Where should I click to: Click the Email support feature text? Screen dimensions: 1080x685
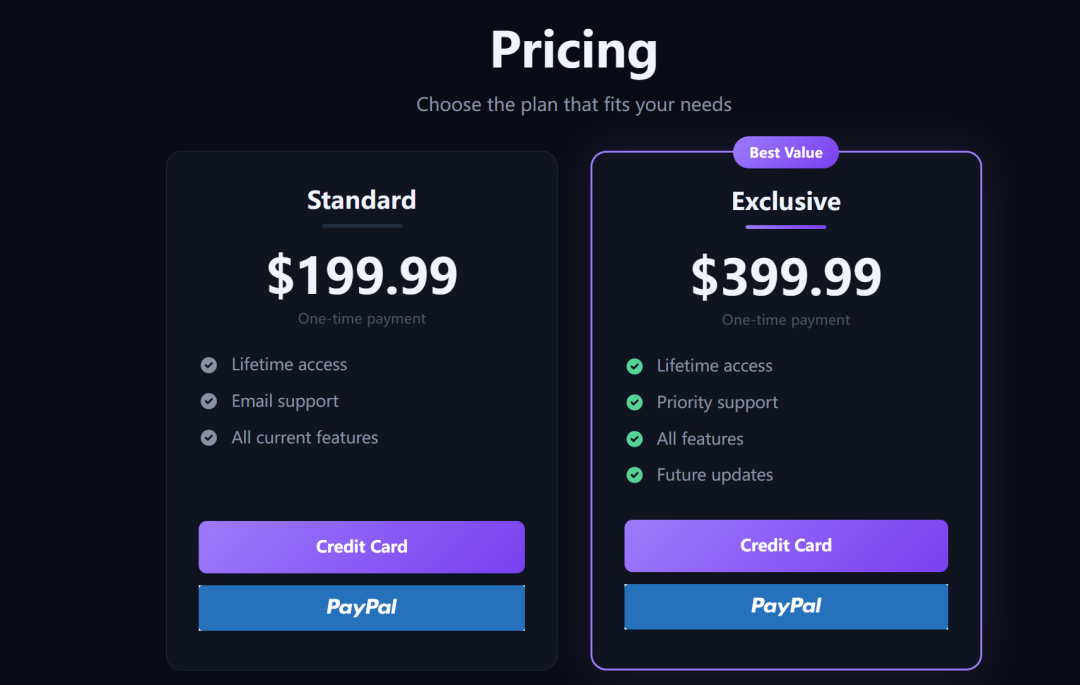[x=285, y=401]
